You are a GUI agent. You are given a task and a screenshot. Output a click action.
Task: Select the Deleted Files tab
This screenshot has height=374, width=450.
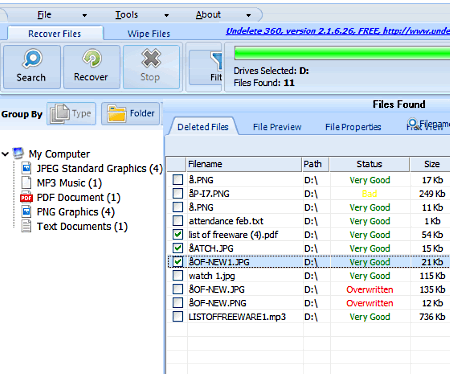point(203,127)
